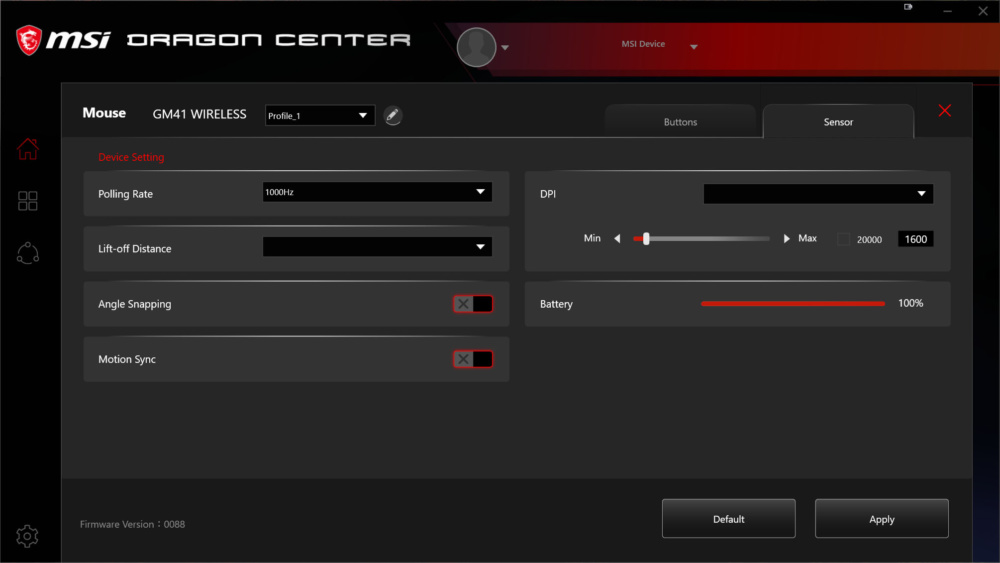Open the Home page from sidebar

(27, 149)
